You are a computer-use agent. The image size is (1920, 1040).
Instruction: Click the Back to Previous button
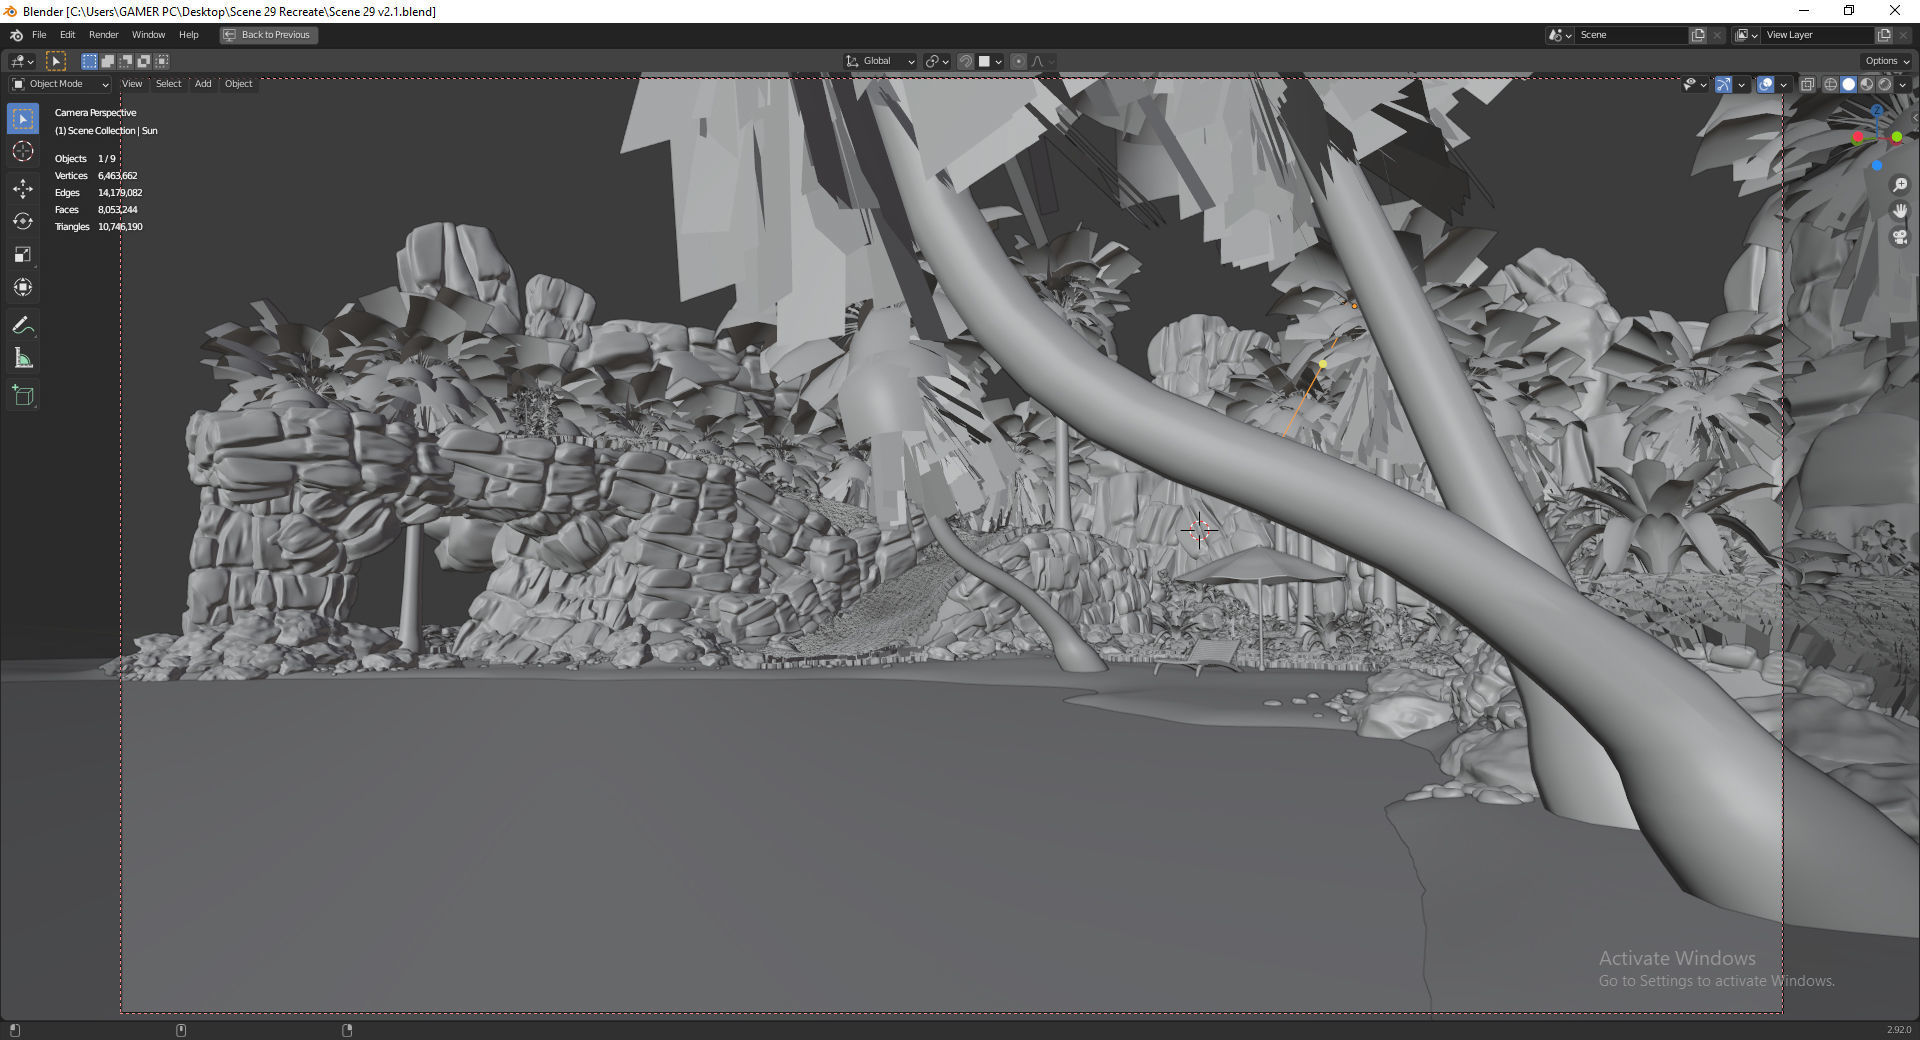click(x=268, y=35)
